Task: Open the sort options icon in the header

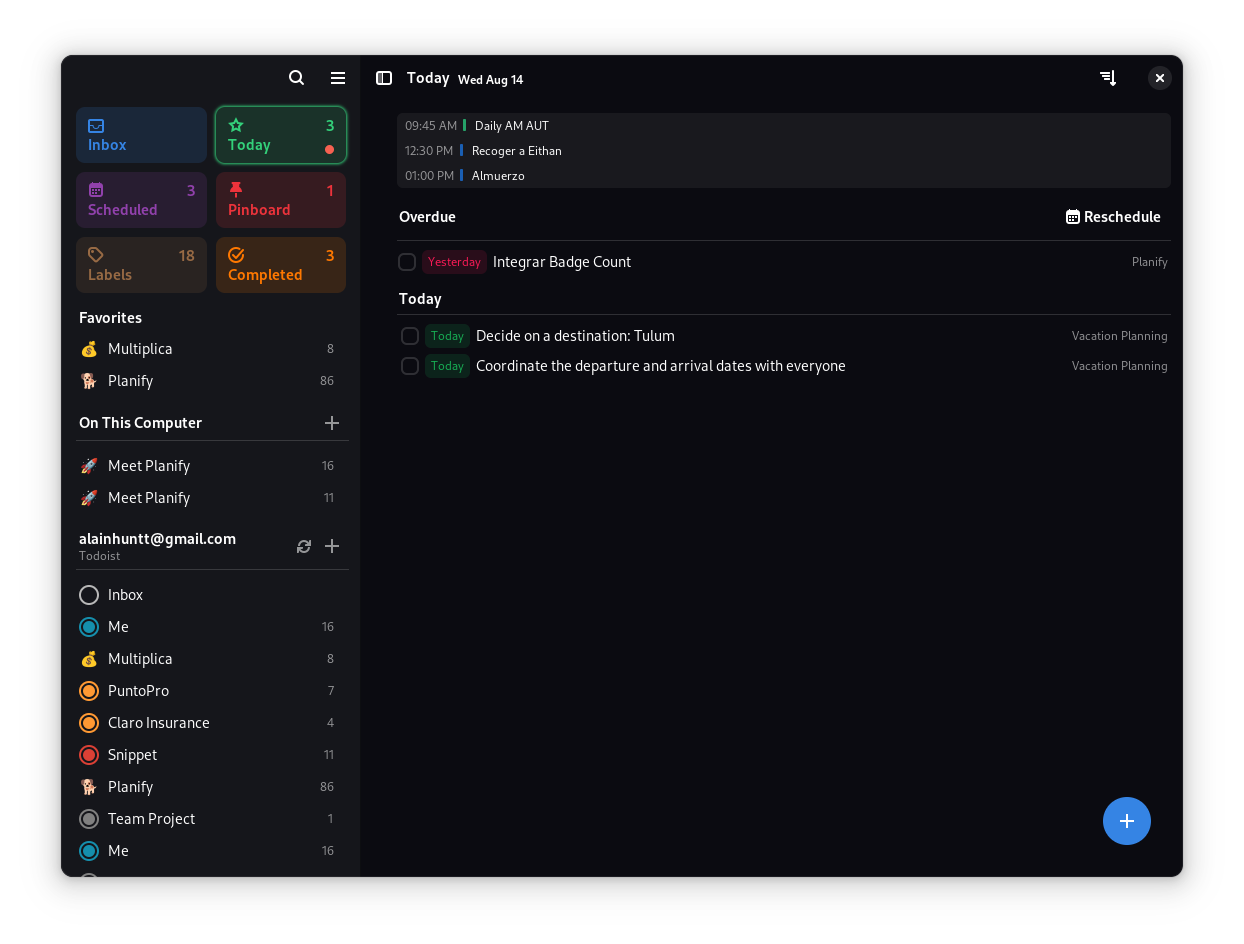Action: pos(1108,77)
